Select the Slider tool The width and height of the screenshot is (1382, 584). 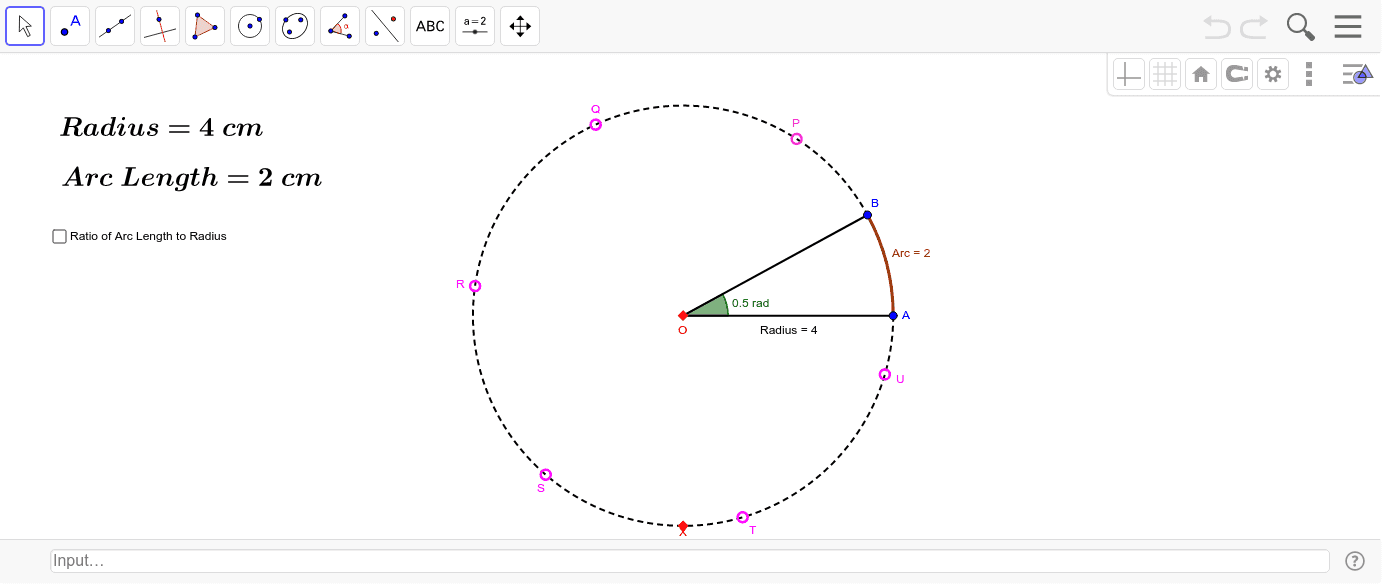475,26
